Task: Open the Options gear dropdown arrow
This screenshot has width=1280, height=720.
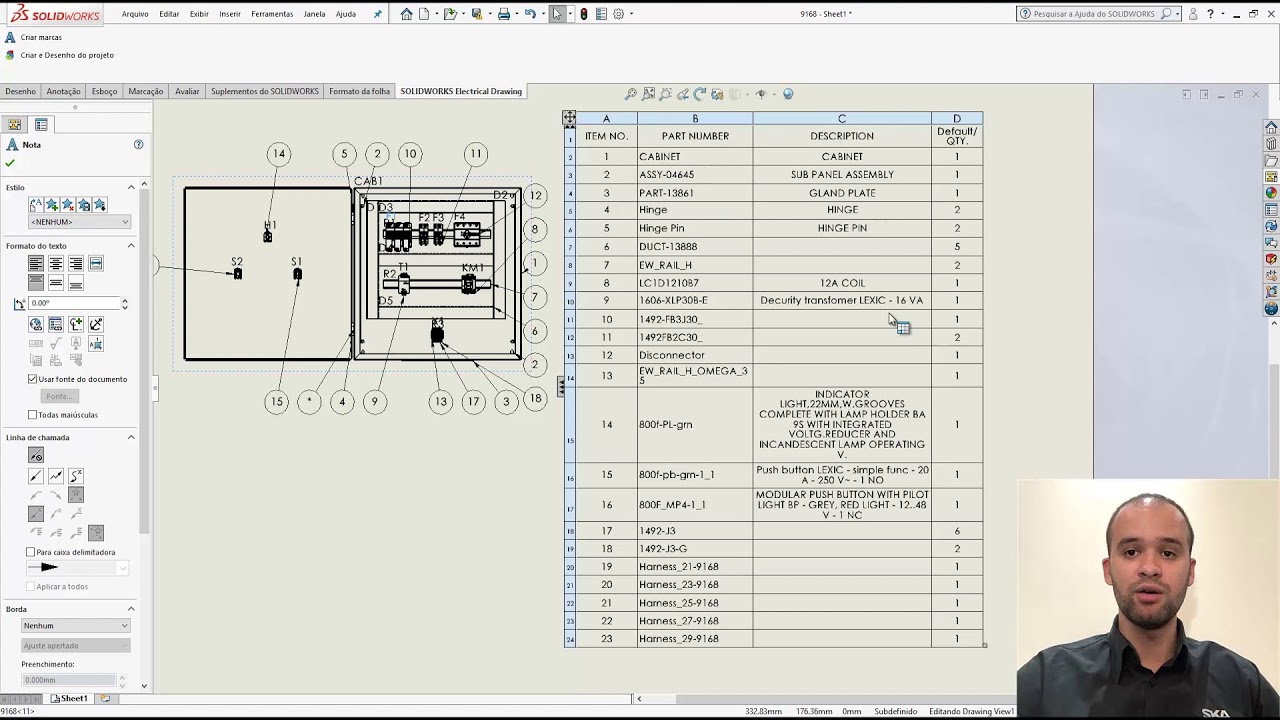Action: tap(631, 14)
